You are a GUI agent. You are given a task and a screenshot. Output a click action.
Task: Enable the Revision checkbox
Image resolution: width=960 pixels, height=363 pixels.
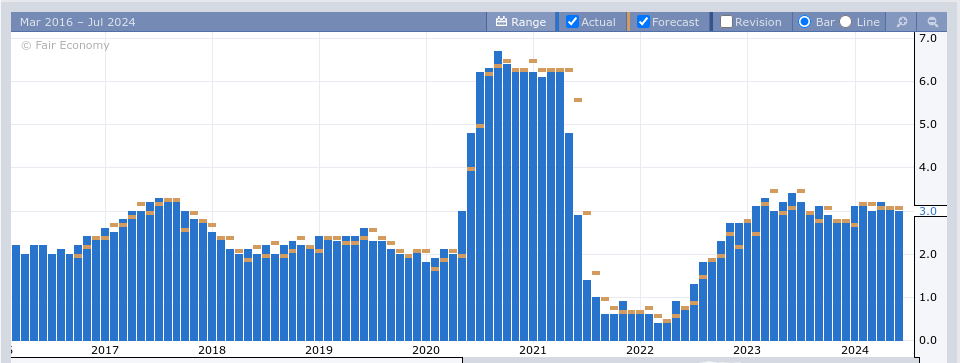726,22
